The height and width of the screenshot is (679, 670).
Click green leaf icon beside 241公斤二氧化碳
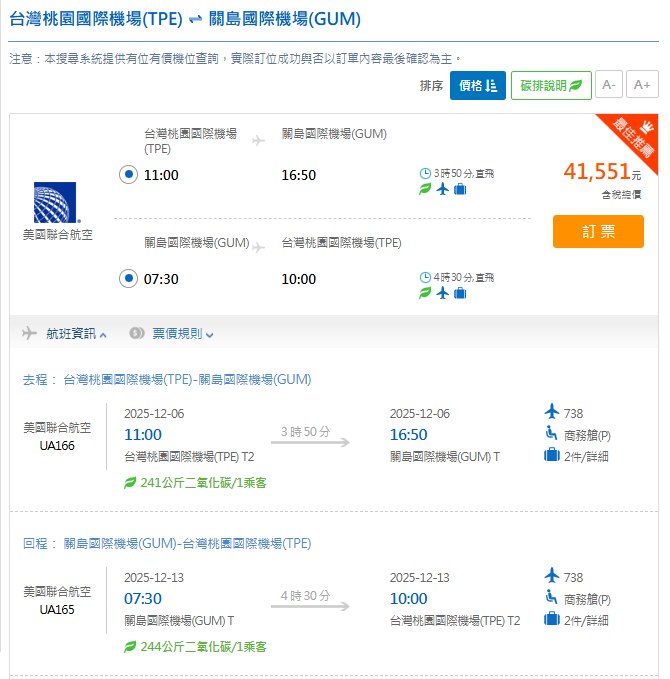click(x=130, y=482)
